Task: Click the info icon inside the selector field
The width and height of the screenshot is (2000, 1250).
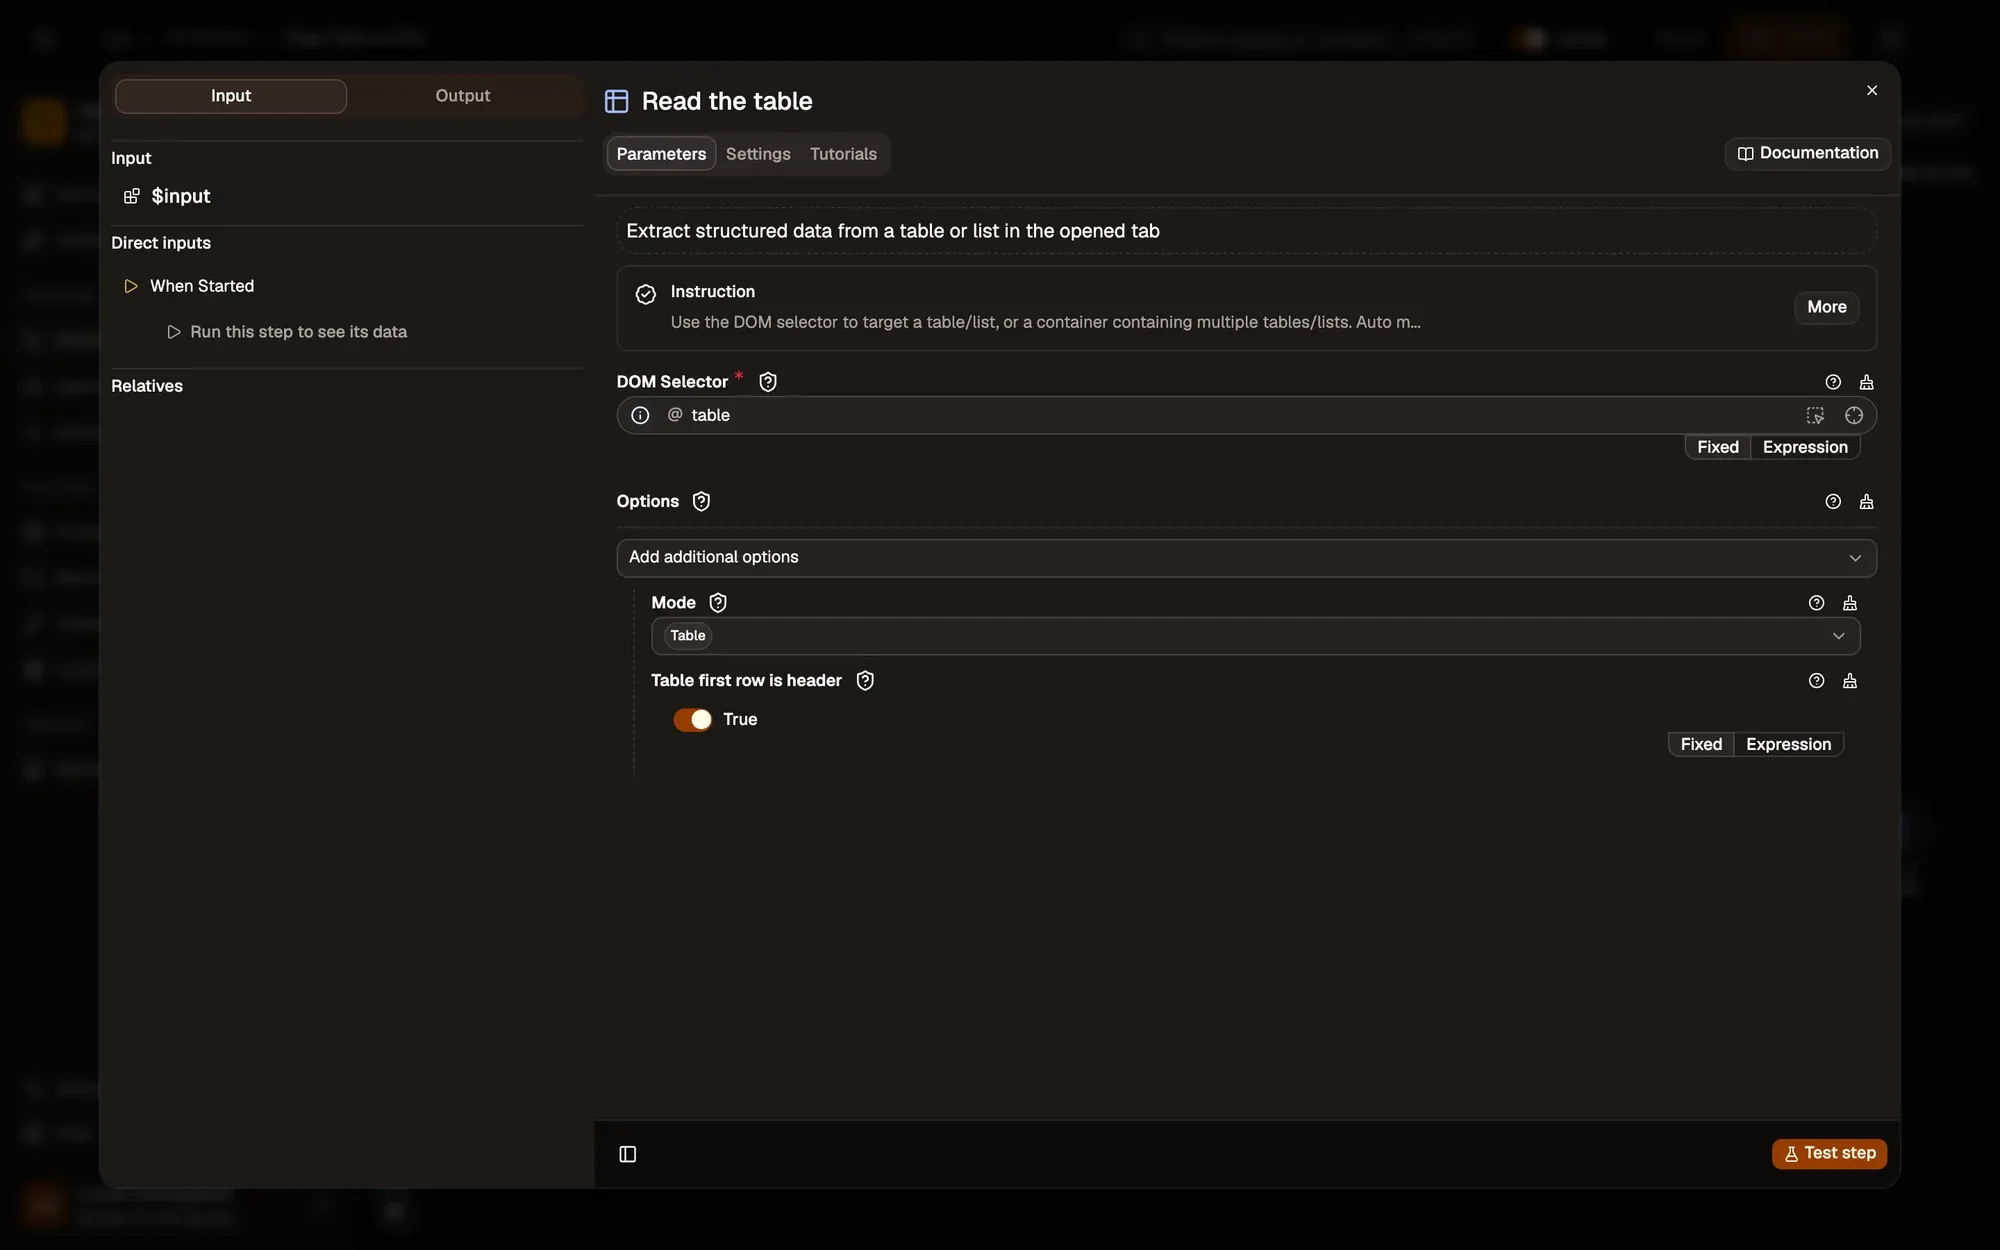Action: pos(641,415)
